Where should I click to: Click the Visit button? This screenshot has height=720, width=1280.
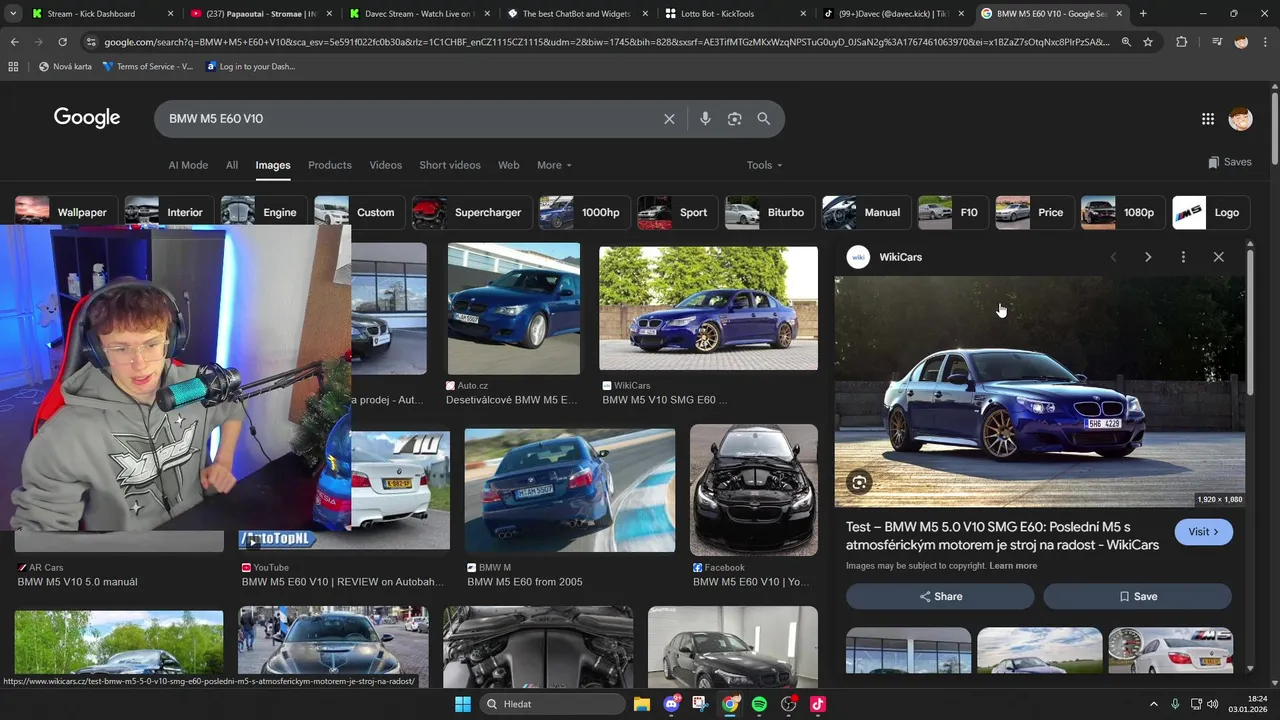(1204, 532)
